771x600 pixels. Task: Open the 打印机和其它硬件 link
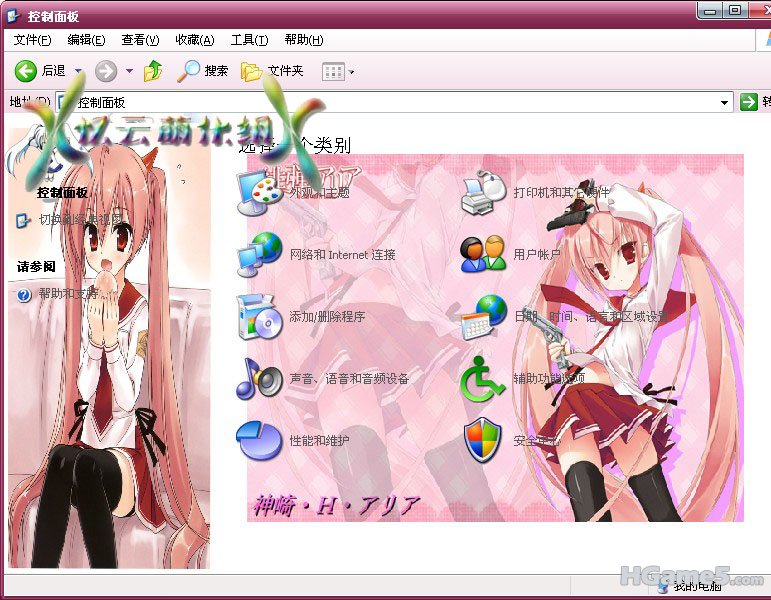click(562, 192)
